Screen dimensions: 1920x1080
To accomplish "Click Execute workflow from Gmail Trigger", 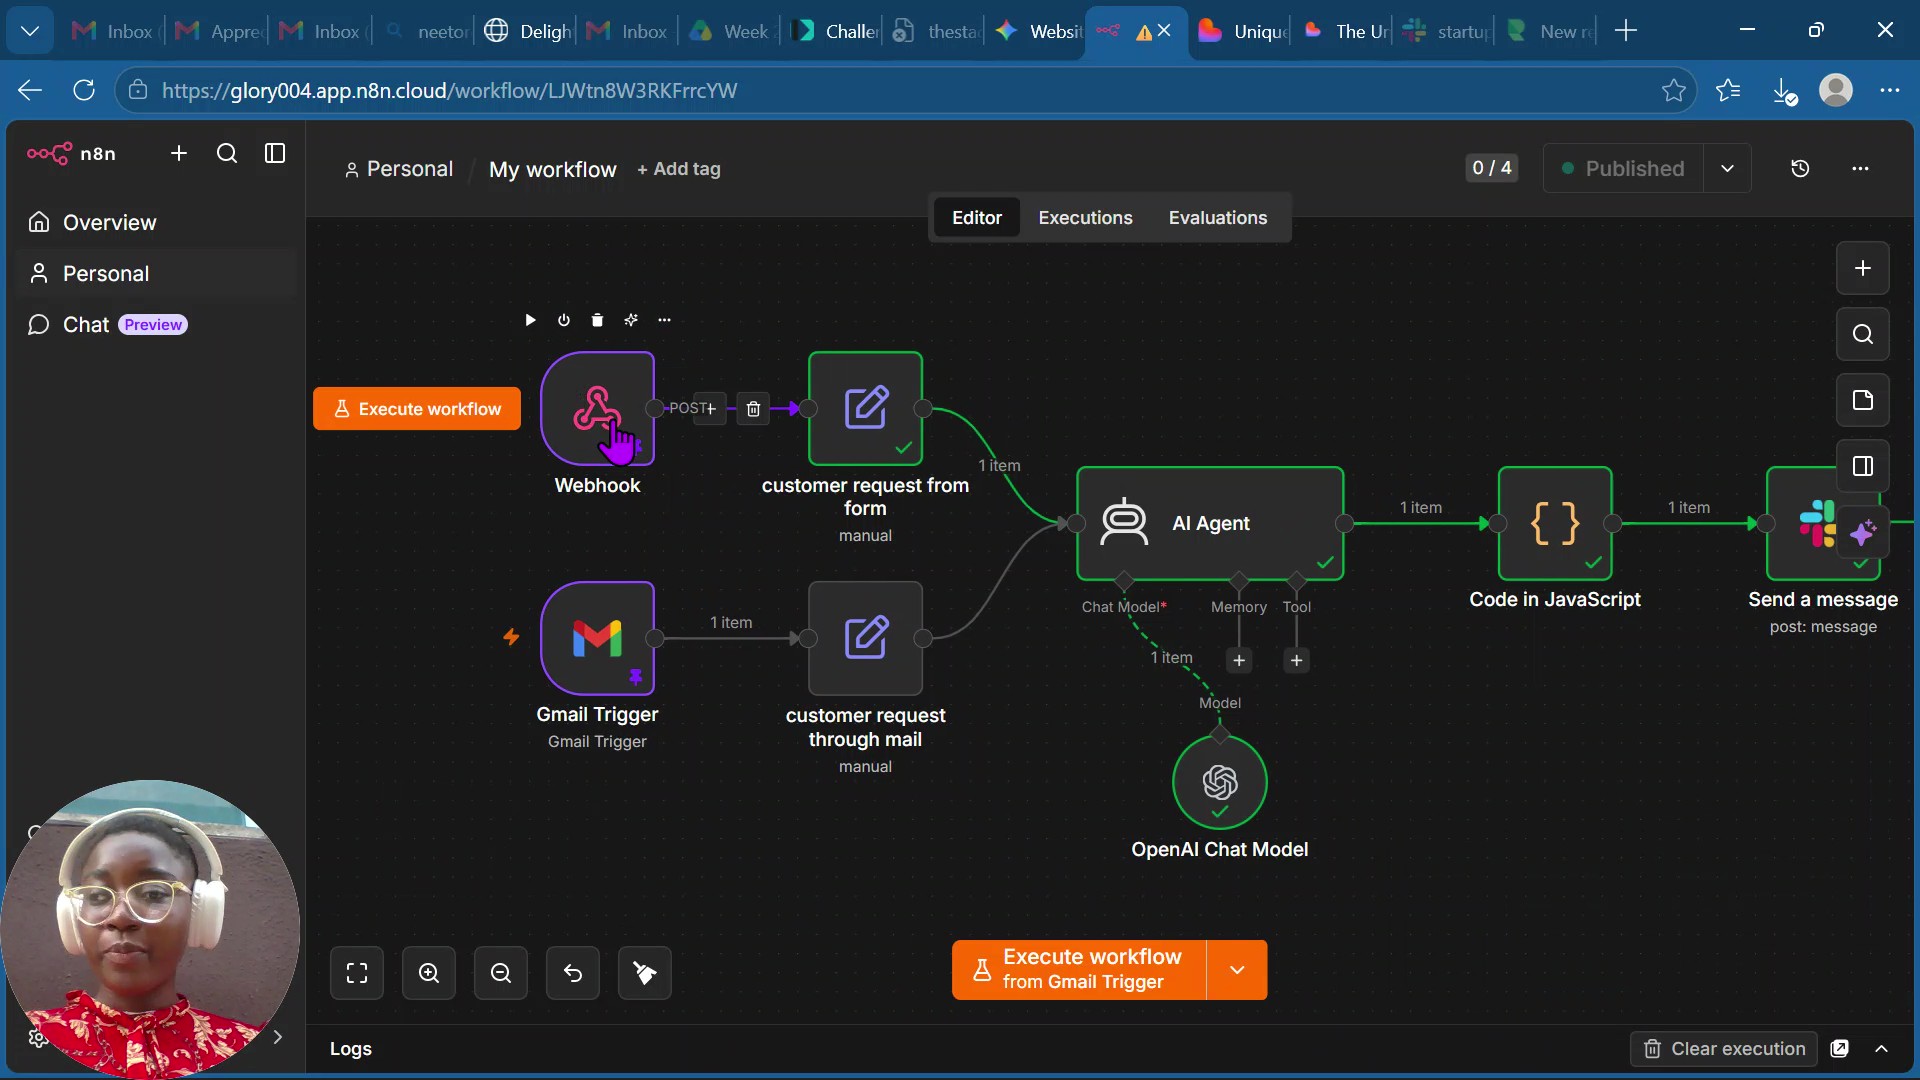I will 1080,970.
